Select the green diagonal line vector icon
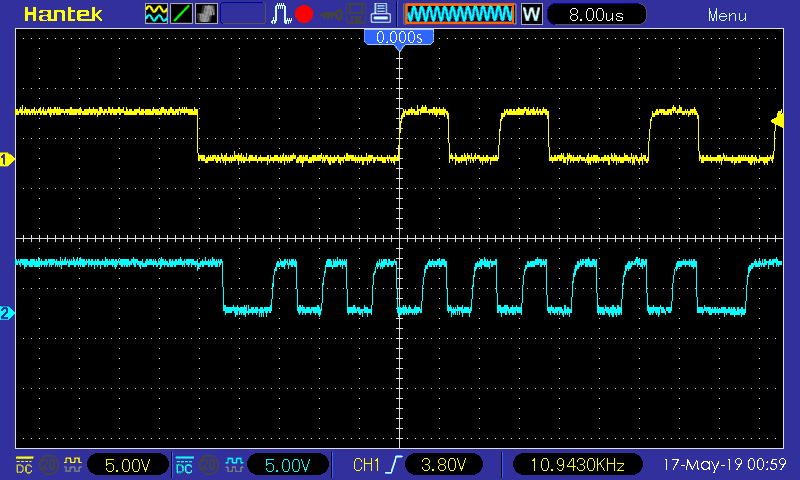The image size is (800, 480). pos(182,14)
